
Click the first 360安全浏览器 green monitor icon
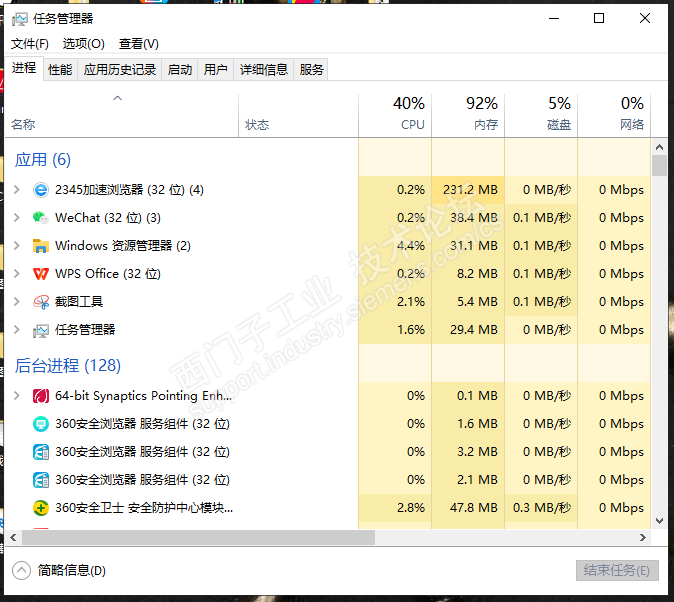point(41,424)
